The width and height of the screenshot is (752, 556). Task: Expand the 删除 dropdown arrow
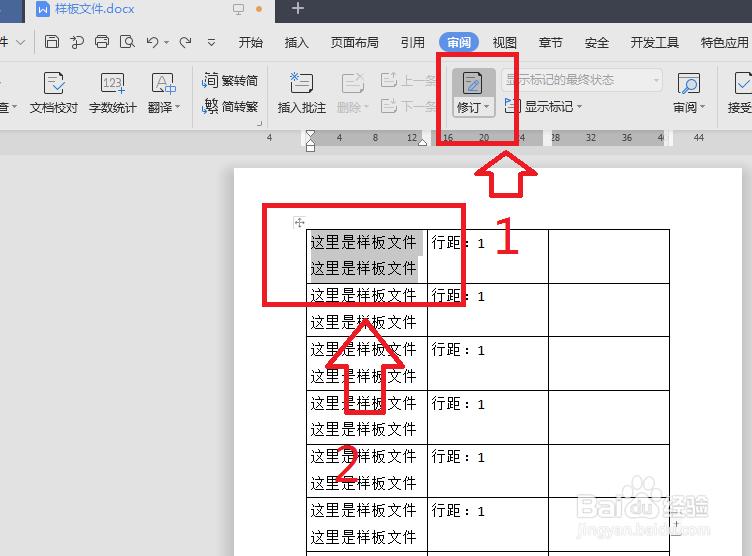coord(366,107)
